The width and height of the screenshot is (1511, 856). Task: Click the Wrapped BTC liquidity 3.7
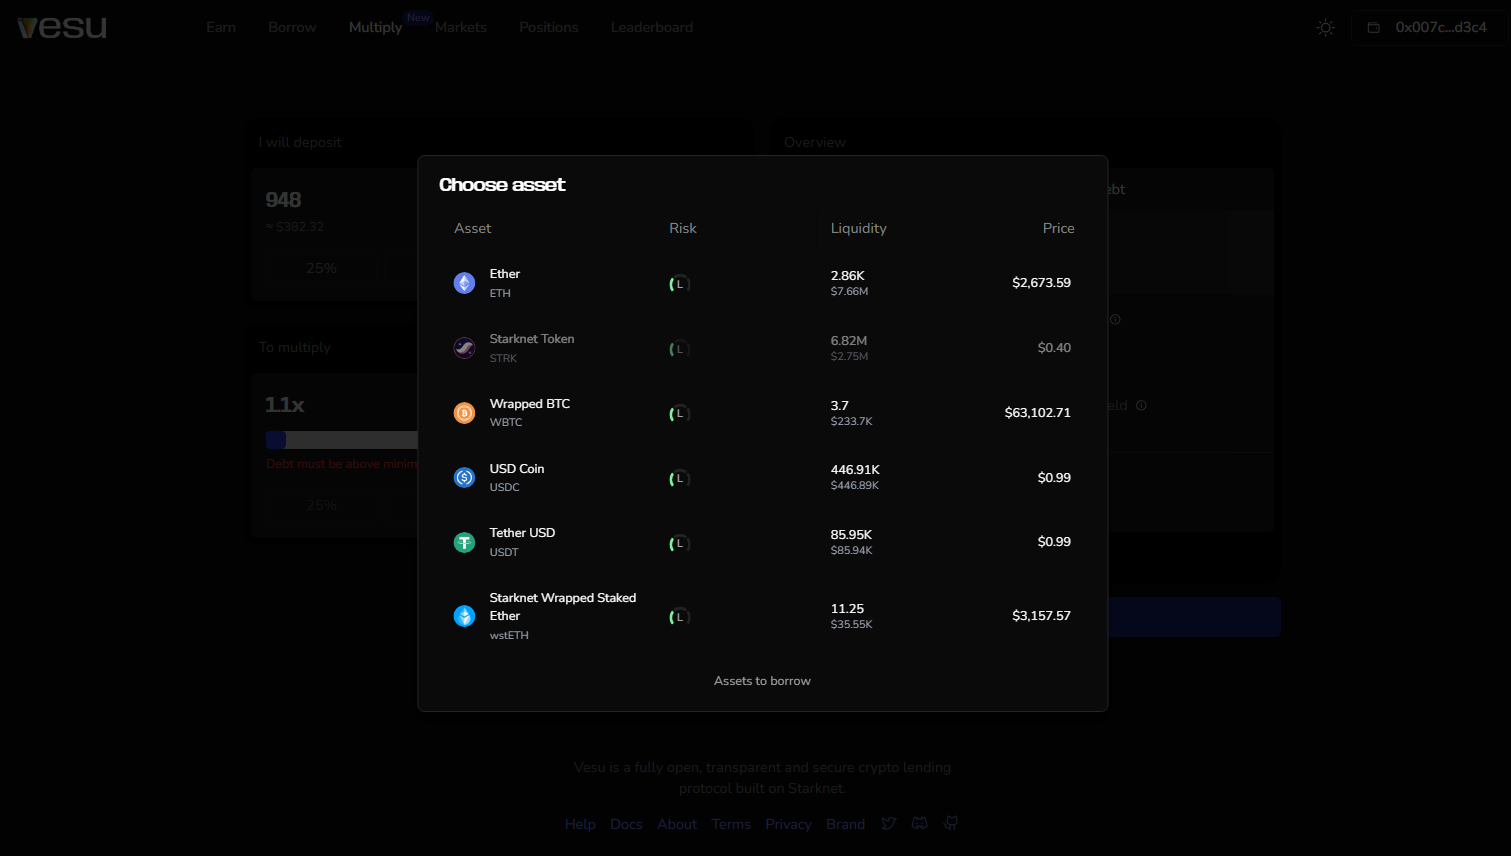(x=840, y=406)
